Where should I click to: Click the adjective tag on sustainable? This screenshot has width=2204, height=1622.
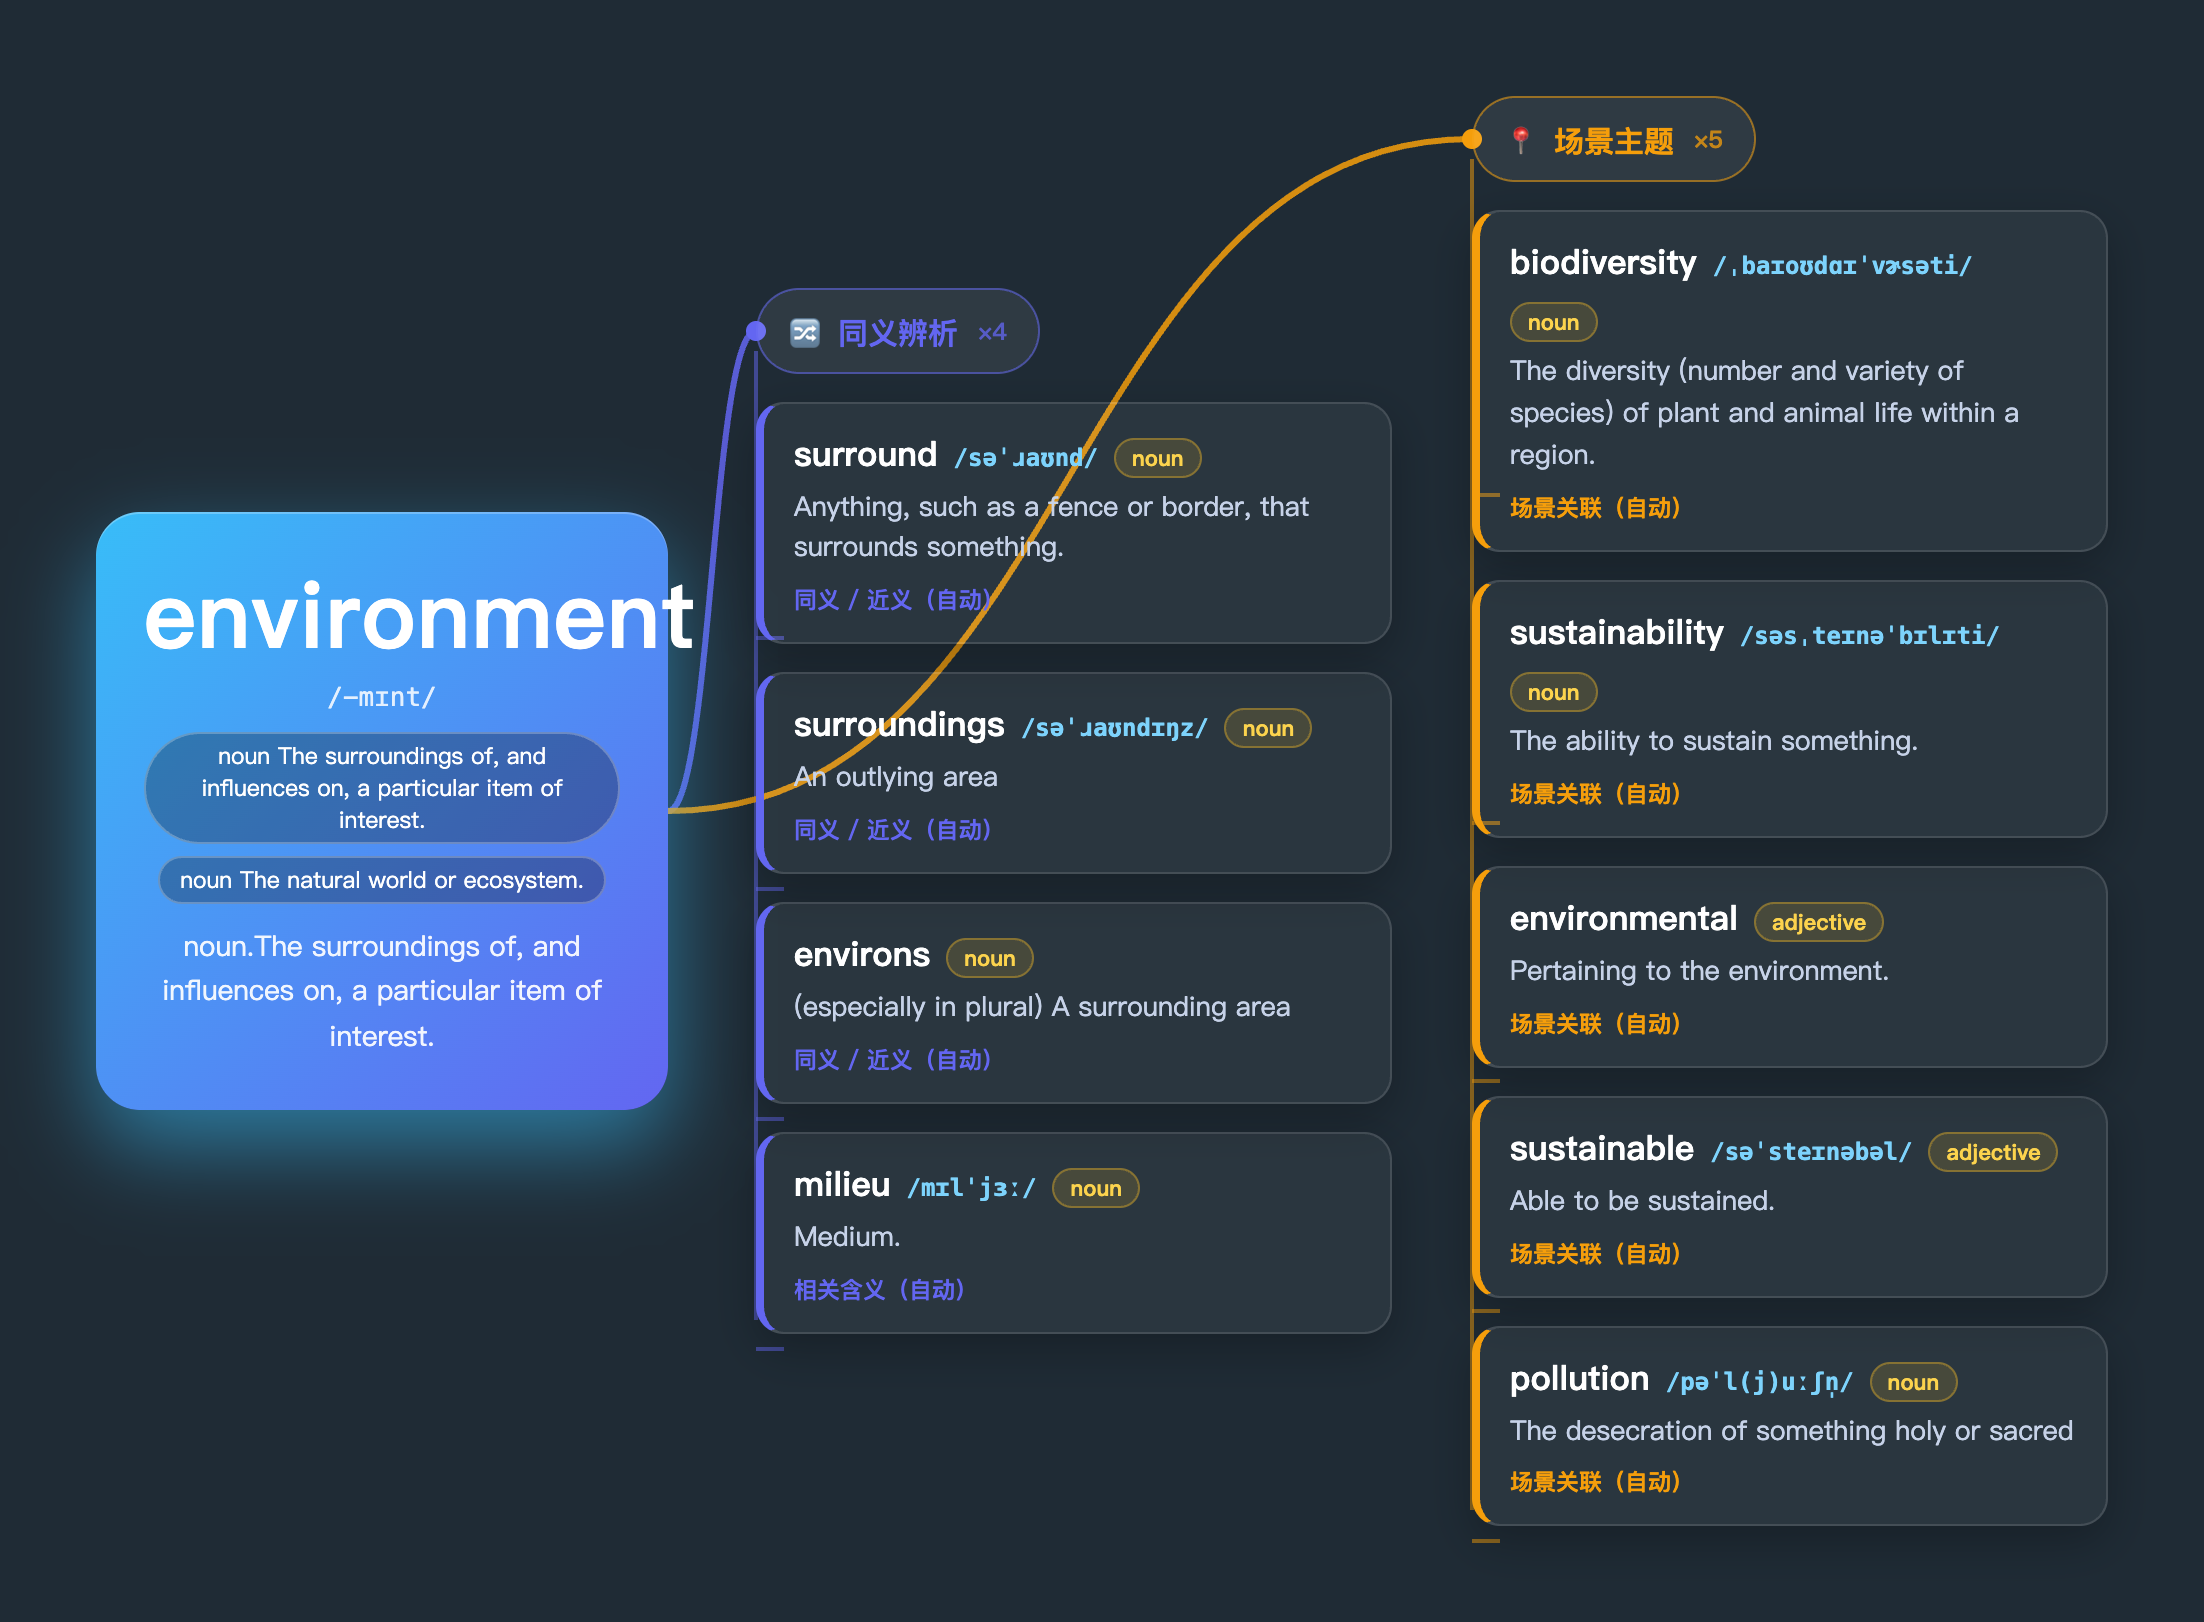point(1992,1152)
